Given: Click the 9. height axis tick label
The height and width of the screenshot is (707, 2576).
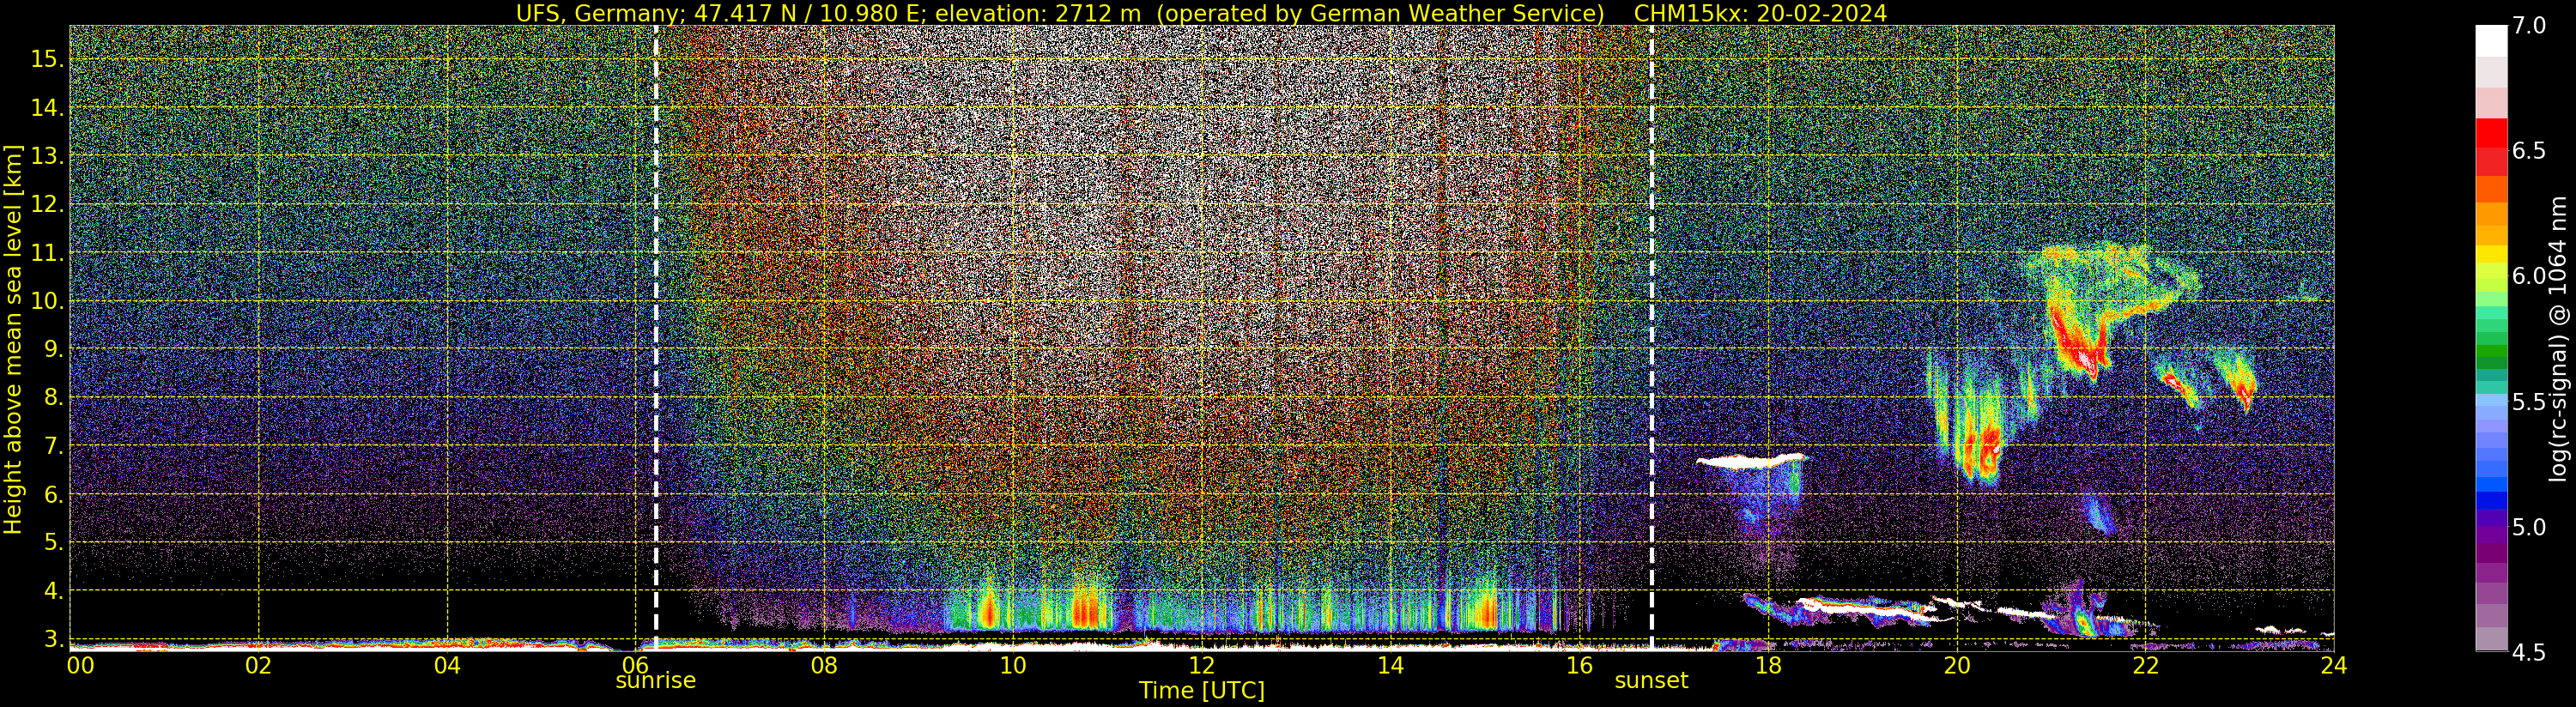Looking at the screenshot, I should pyautogui.click(x=53, y=349).
